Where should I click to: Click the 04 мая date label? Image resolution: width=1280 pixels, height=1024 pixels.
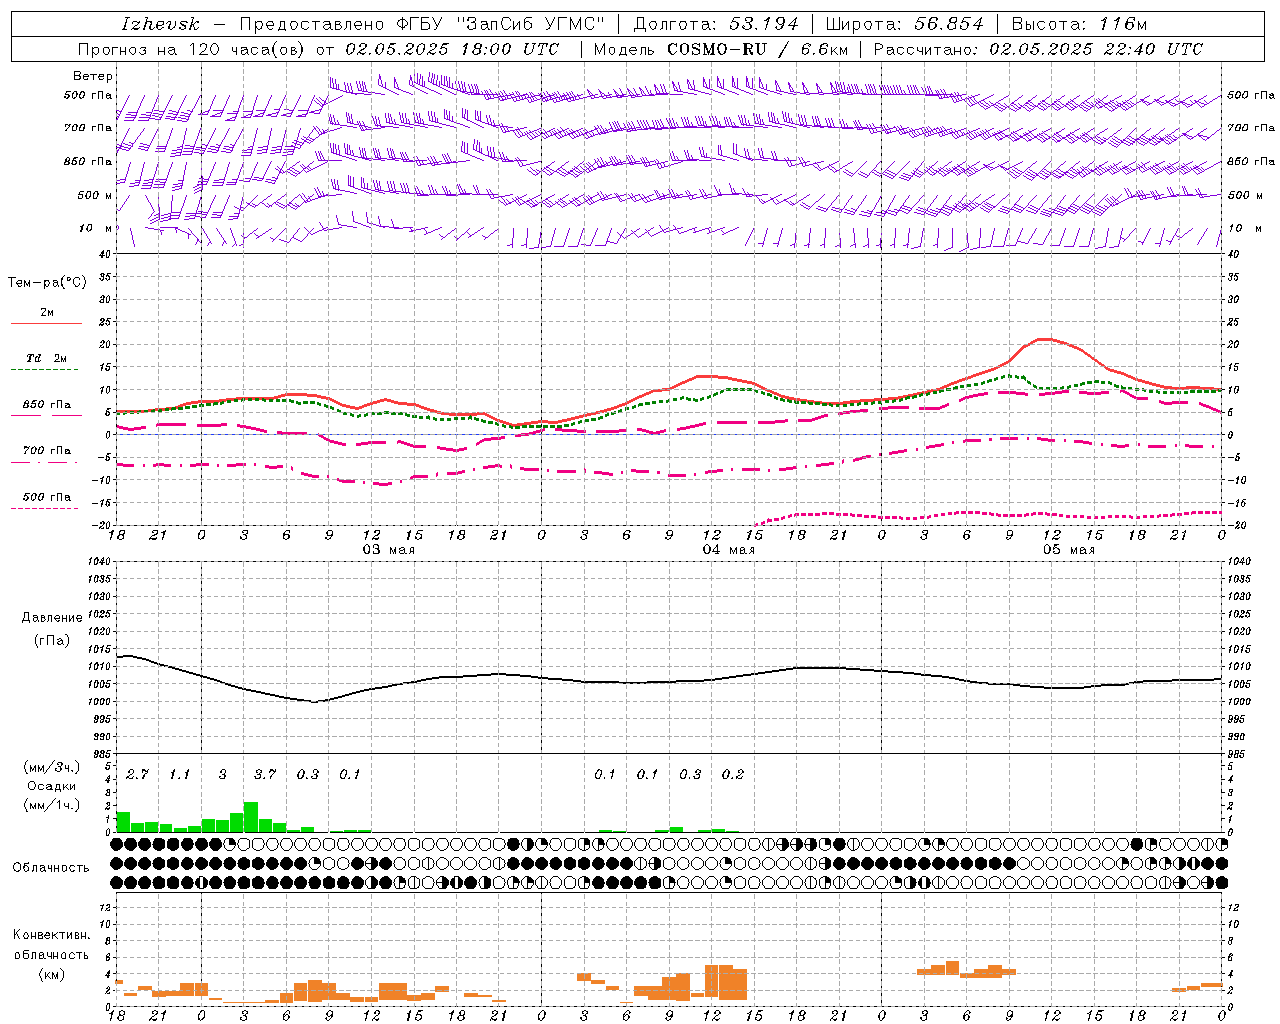pos(728,550)
